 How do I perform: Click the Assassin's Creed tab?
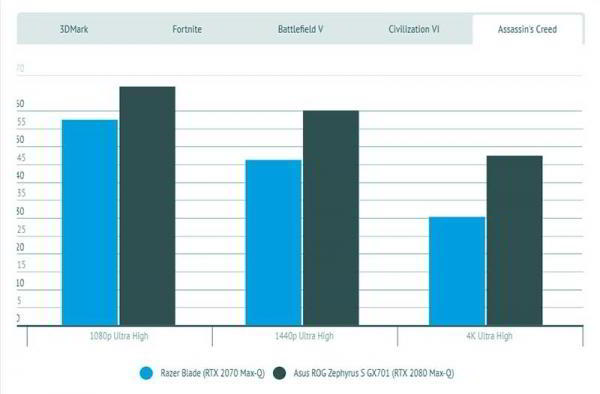coord(527,29)
